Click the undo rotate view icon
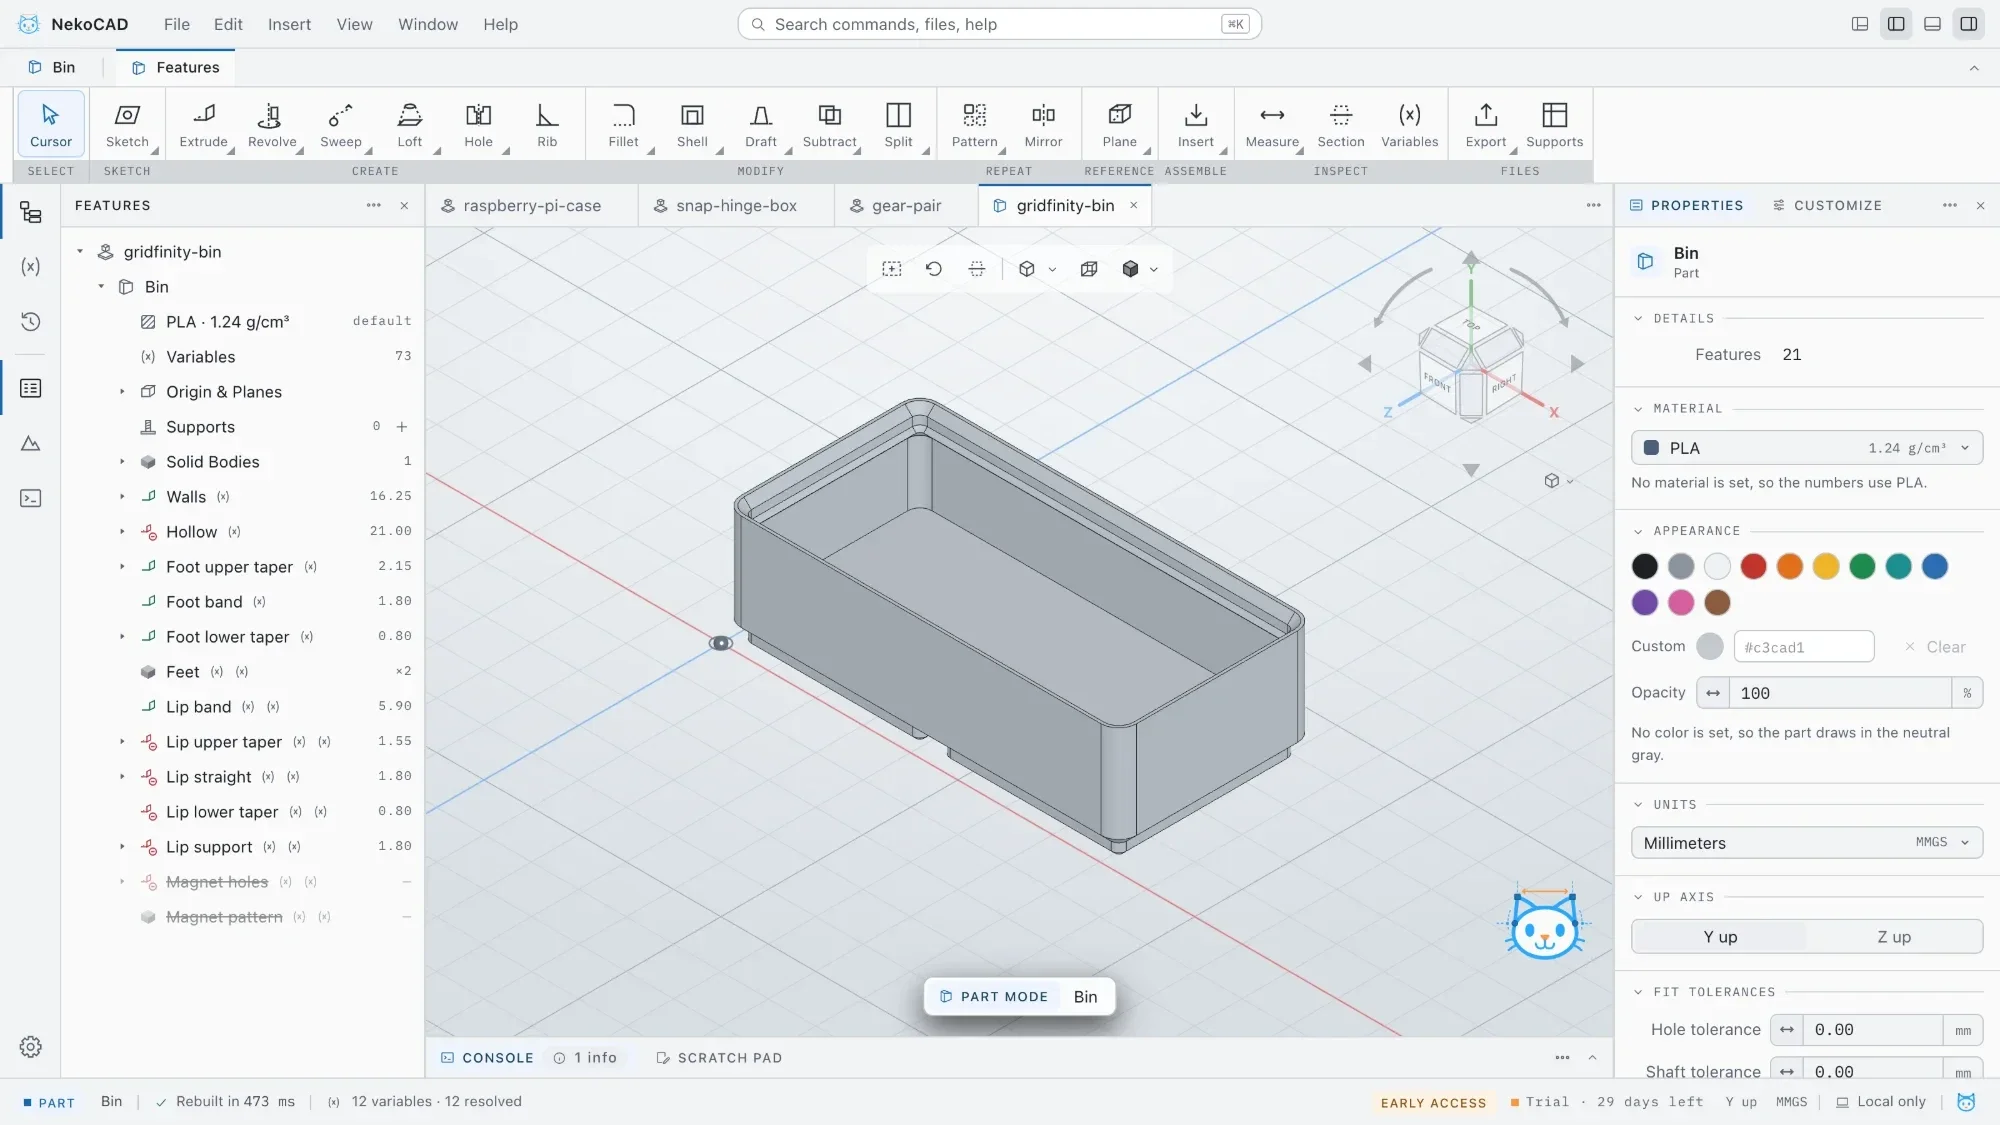Viewport: 2000px width, 1125px height. pyautogui.click(x=934, y=269)
